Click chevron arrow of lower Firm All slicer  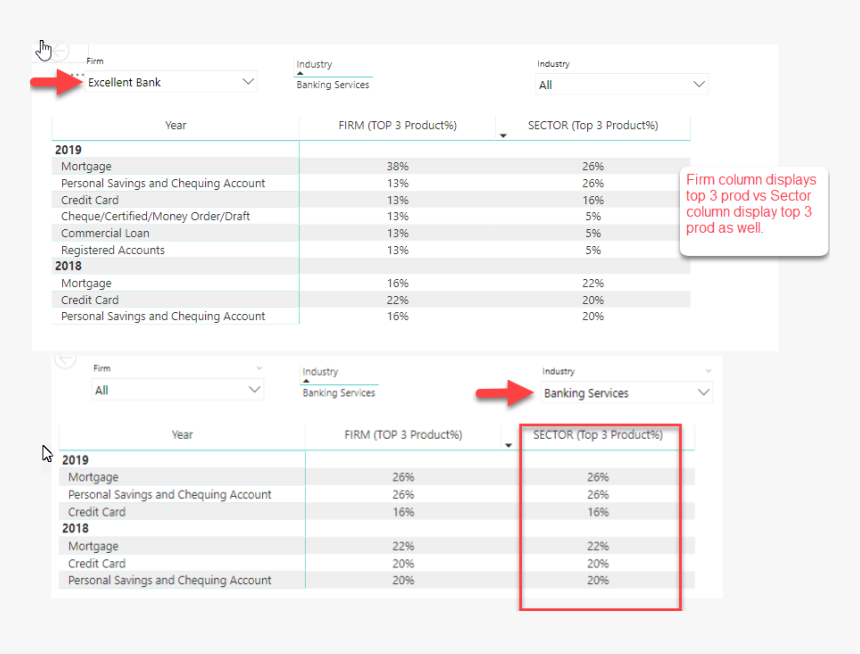coord(254,390)
